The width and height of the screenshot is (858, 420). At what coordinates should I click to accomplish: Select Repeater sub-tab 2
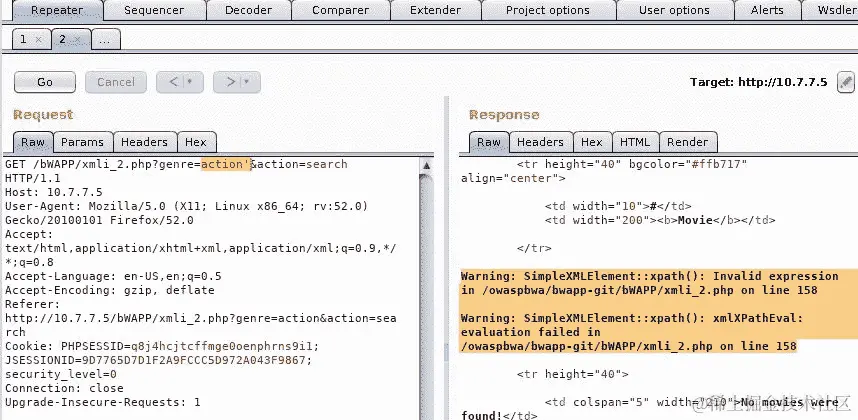click(62, 39)
